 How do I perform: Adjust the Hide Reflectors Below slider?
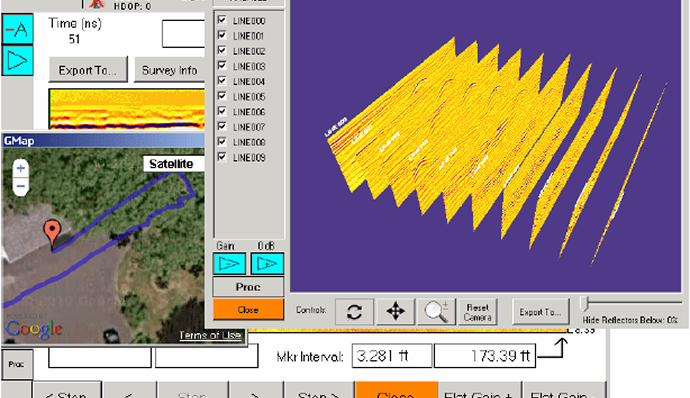coord(584,303)
